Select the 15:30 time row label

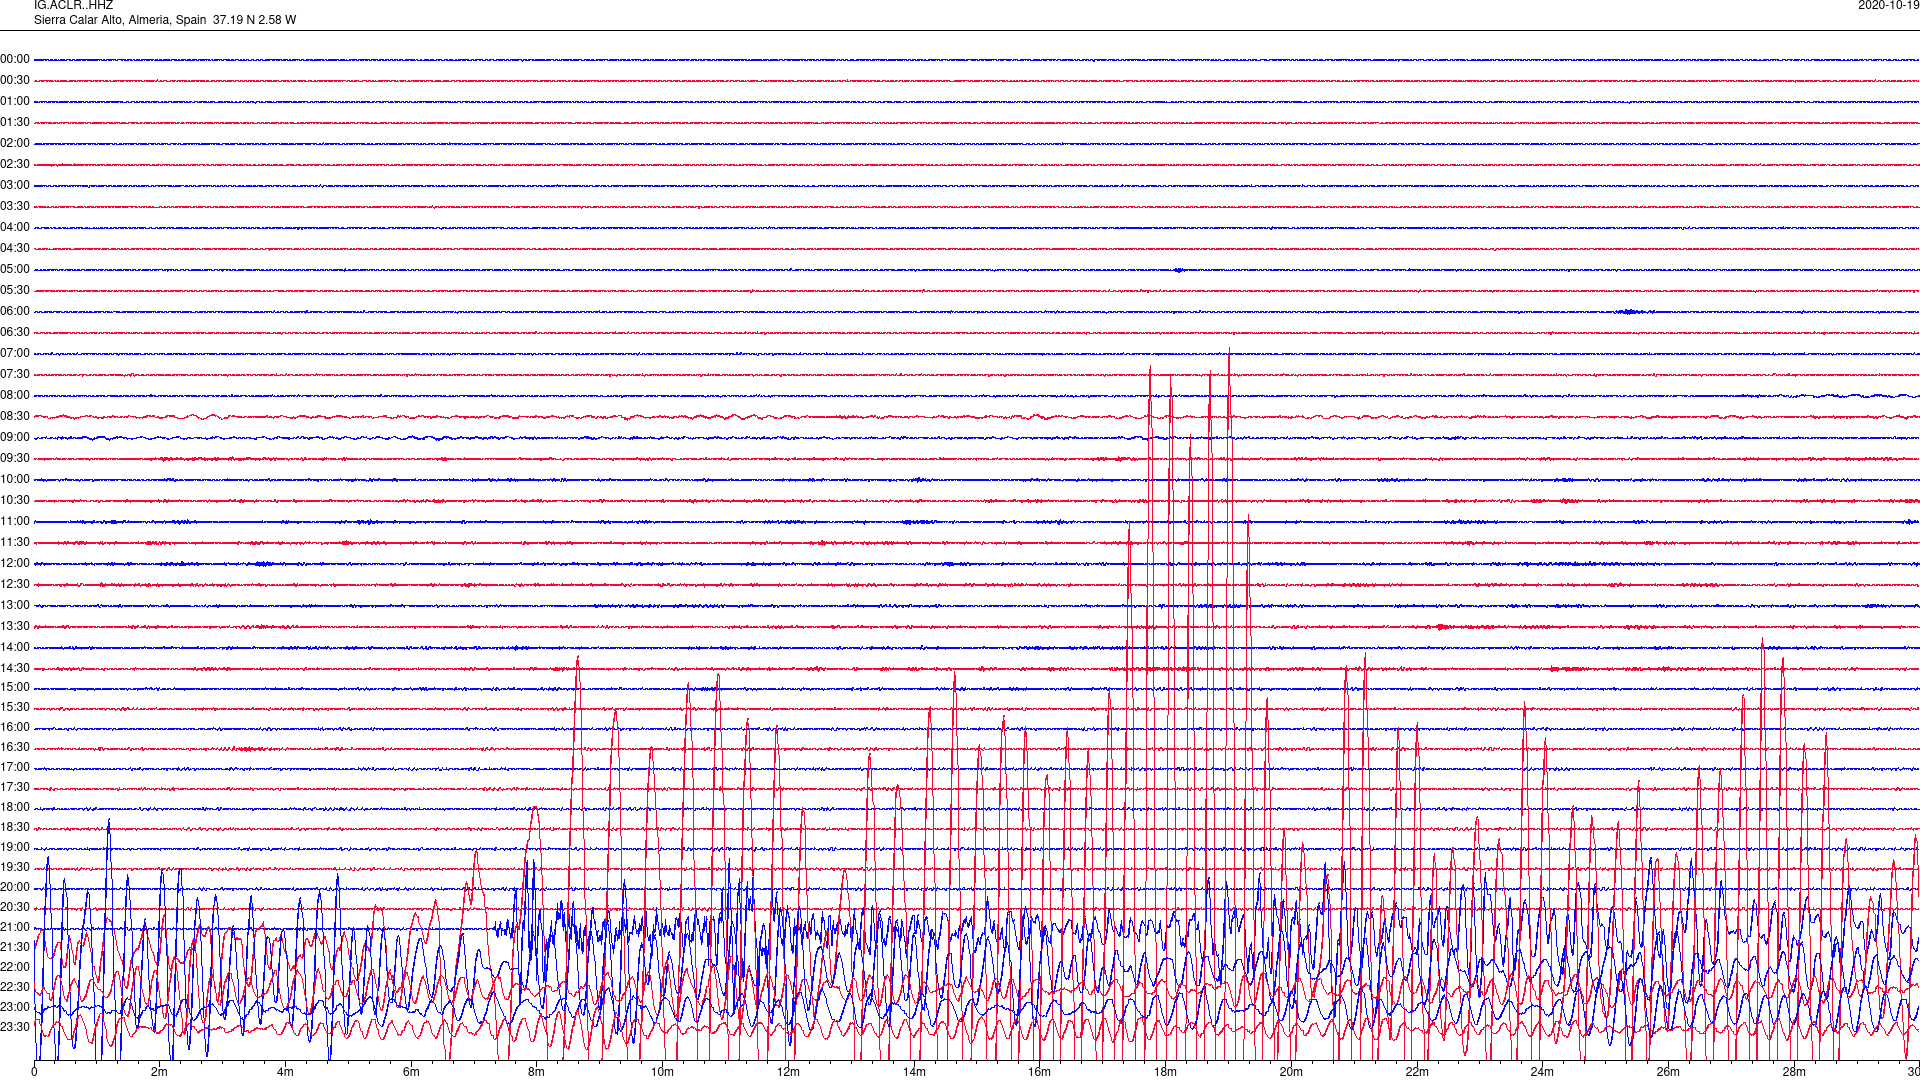point(15,707)
